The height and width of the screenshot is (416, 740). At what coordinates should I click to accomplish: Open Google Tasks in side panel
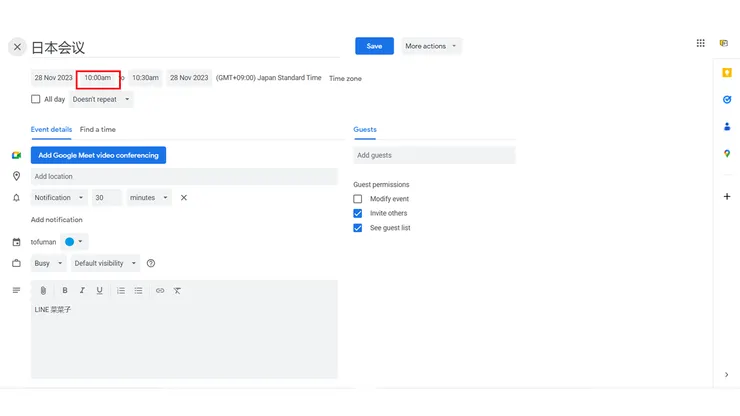(x=727, y=99)
